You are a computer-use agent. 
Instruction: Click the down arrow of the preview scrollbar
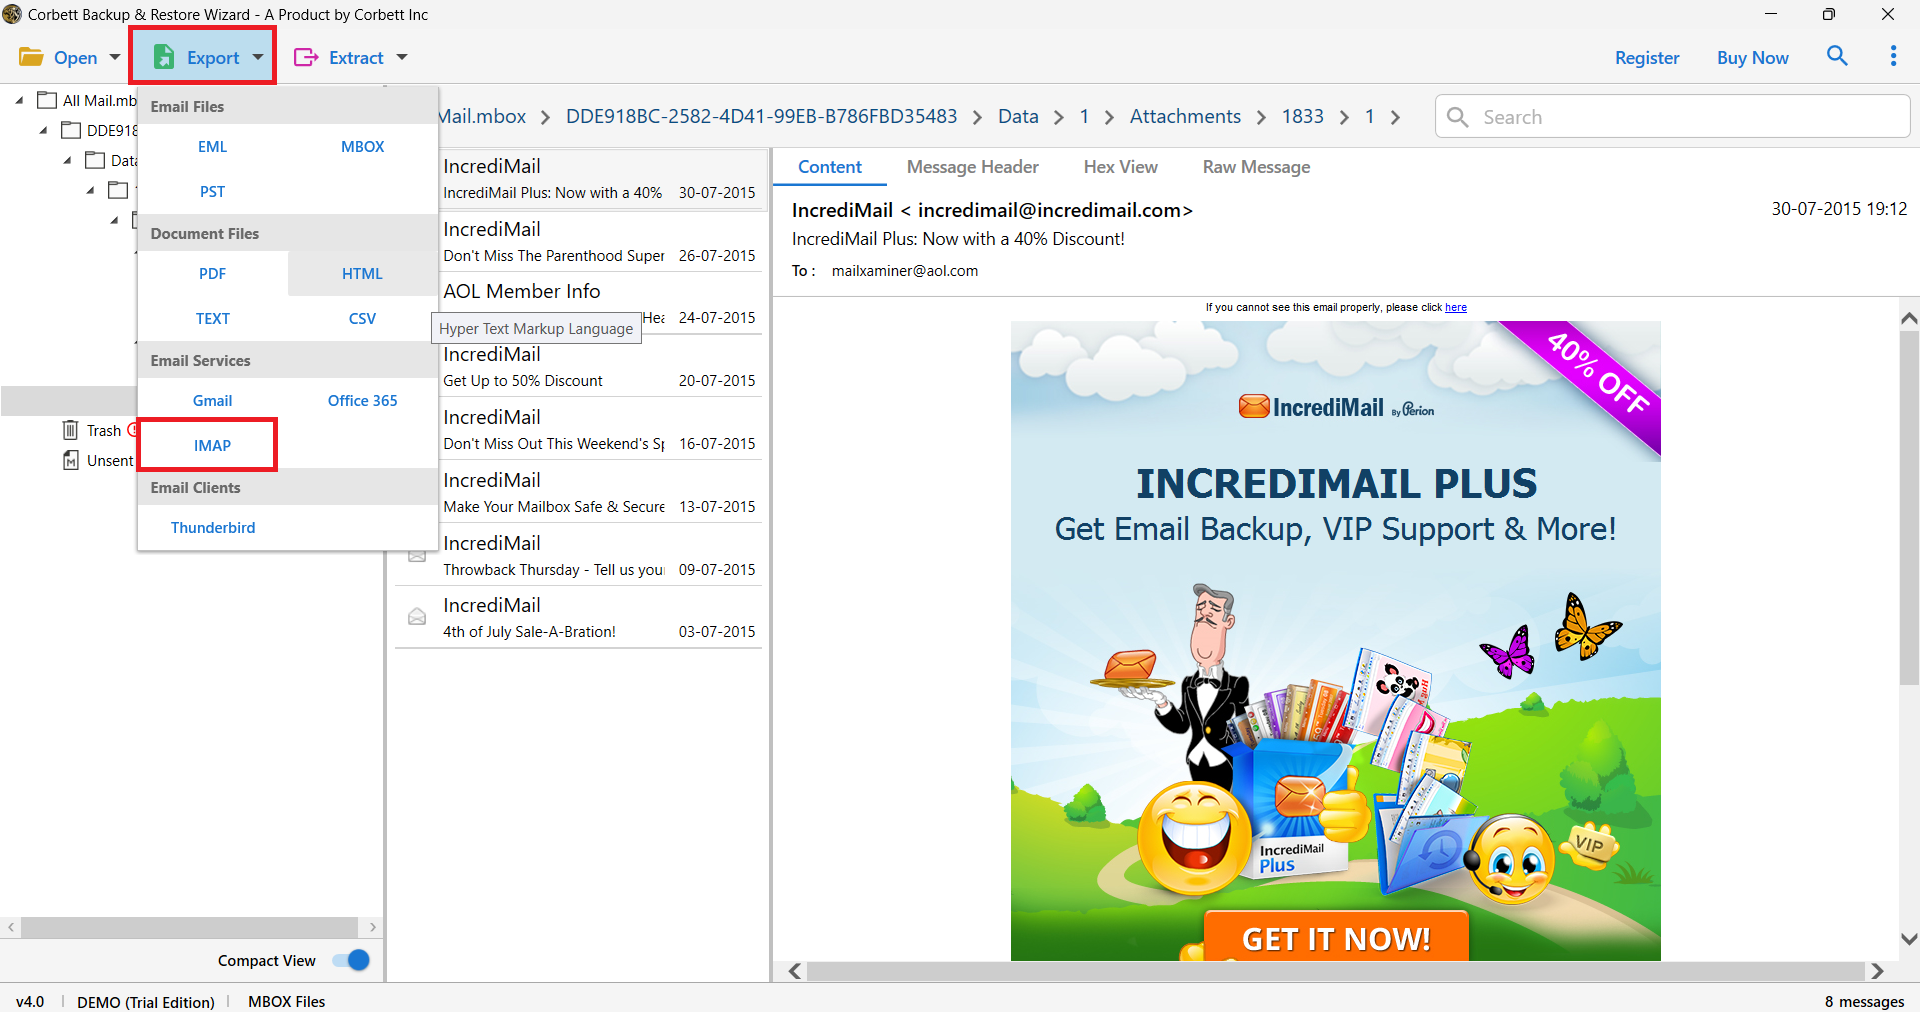point(1909,939)
